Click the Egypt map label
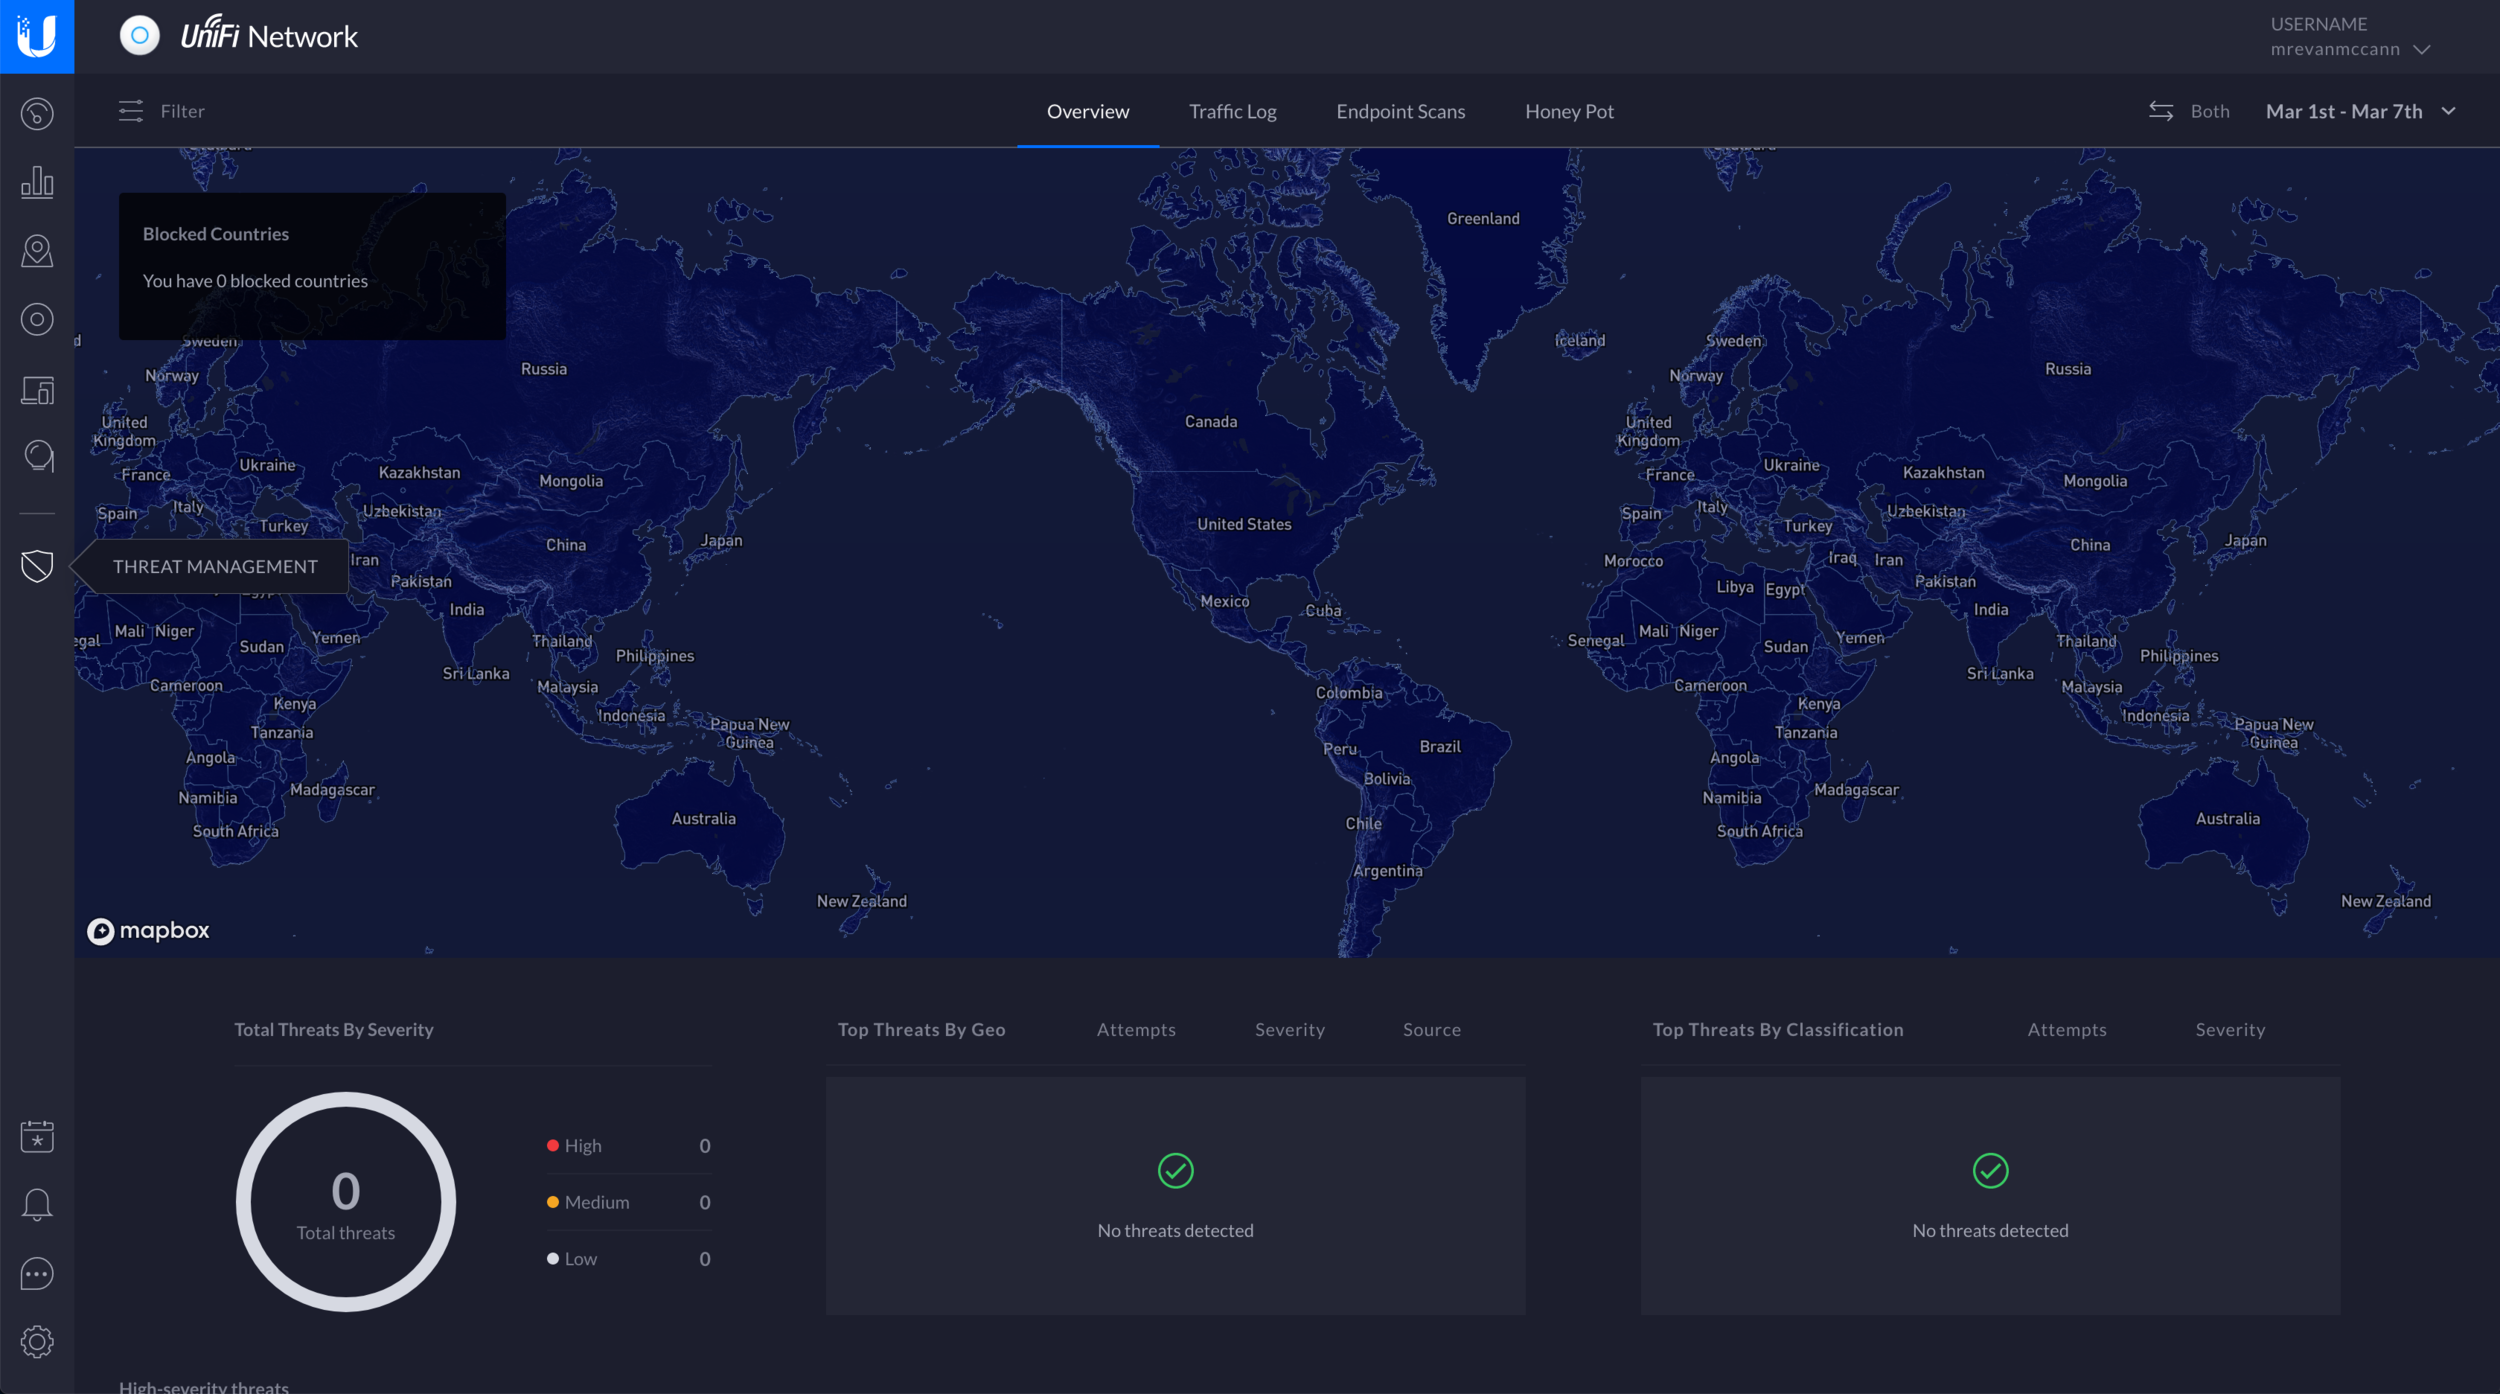Viewport: 2500px width, 1394px height. click(x=1784, y=590)
